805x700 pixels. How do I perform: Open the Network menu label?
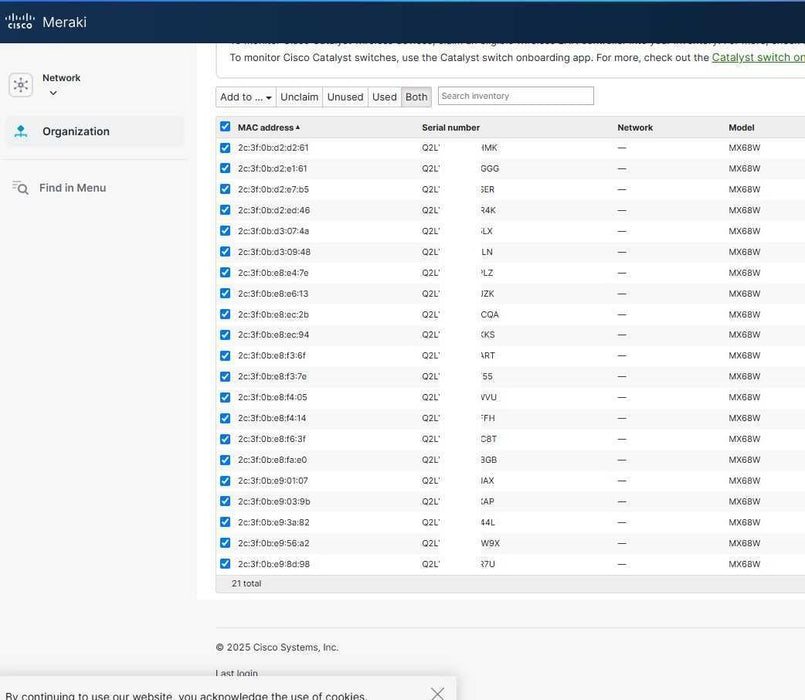[61, 78]
